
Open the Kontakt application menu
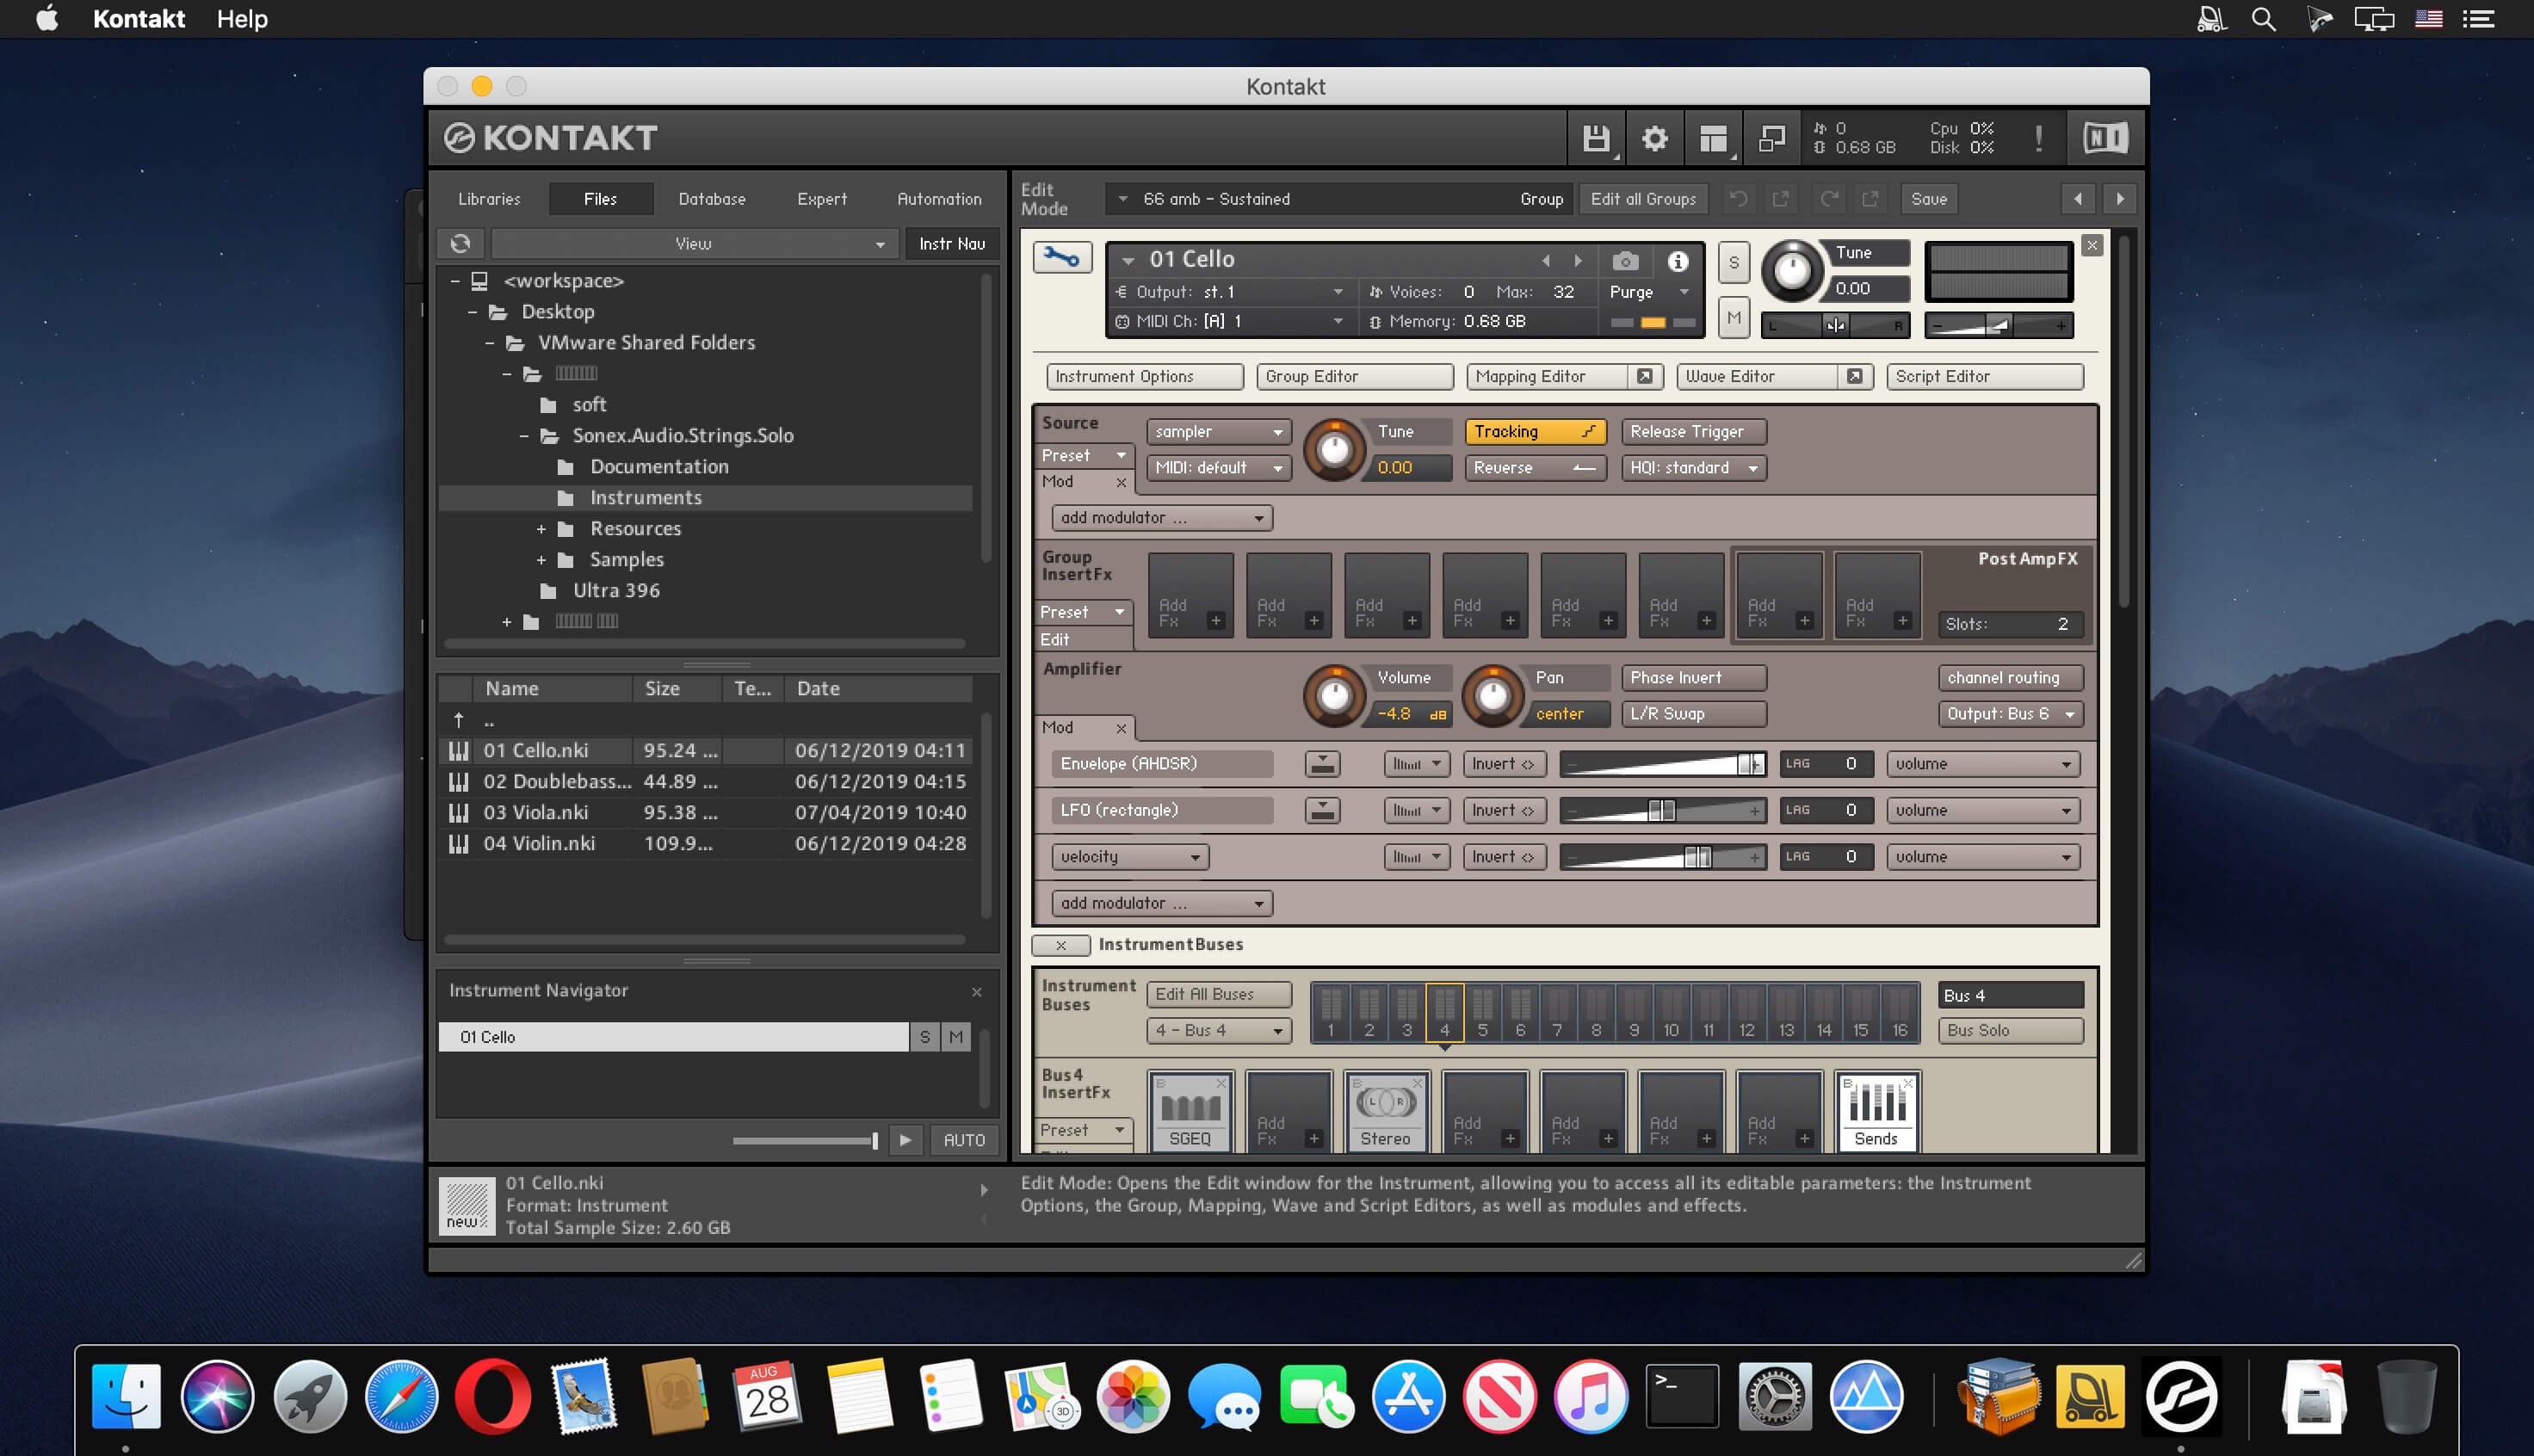click(x=138, y=19)
